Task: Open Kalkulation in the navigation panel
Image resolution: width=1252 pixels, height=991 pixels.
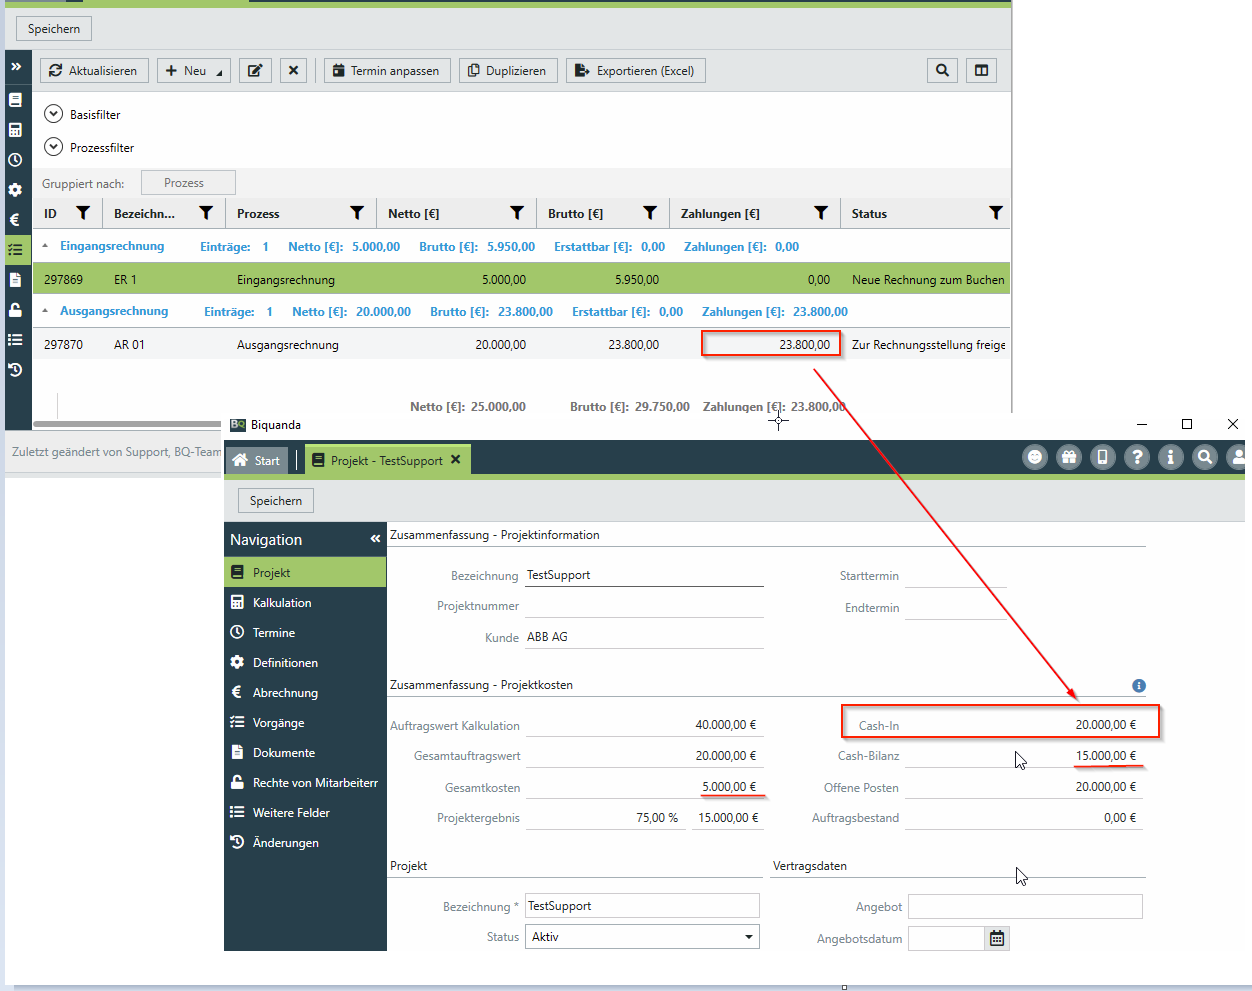Action: click(x=282, y=603)
